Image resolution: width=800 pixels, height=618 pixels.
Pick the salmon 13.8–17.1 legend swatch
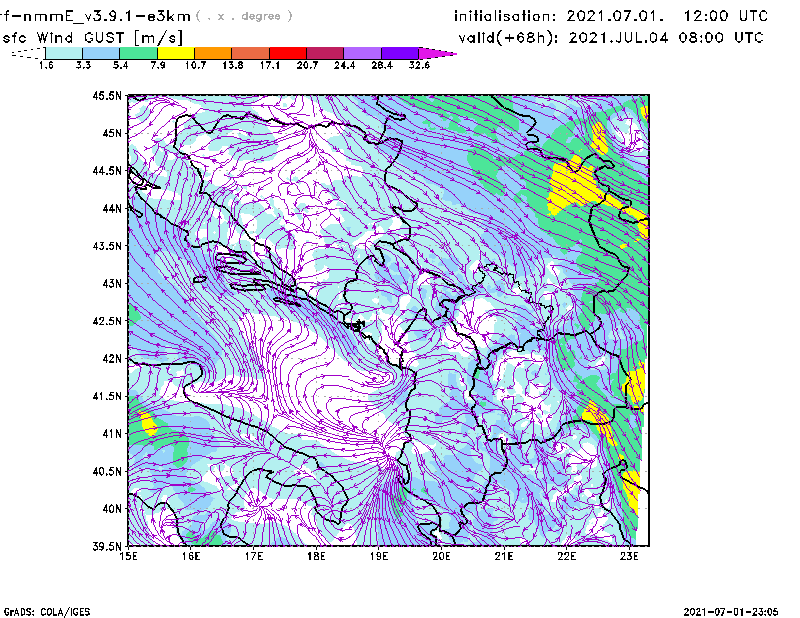(x=251, y=53)
